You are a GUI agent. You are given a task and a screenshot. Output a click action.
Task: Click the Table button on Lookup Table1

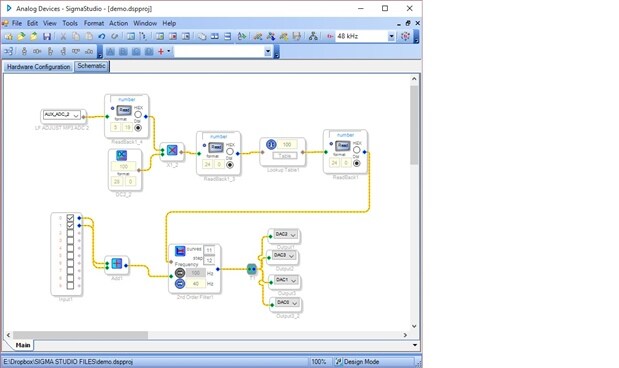pos(285,156)
